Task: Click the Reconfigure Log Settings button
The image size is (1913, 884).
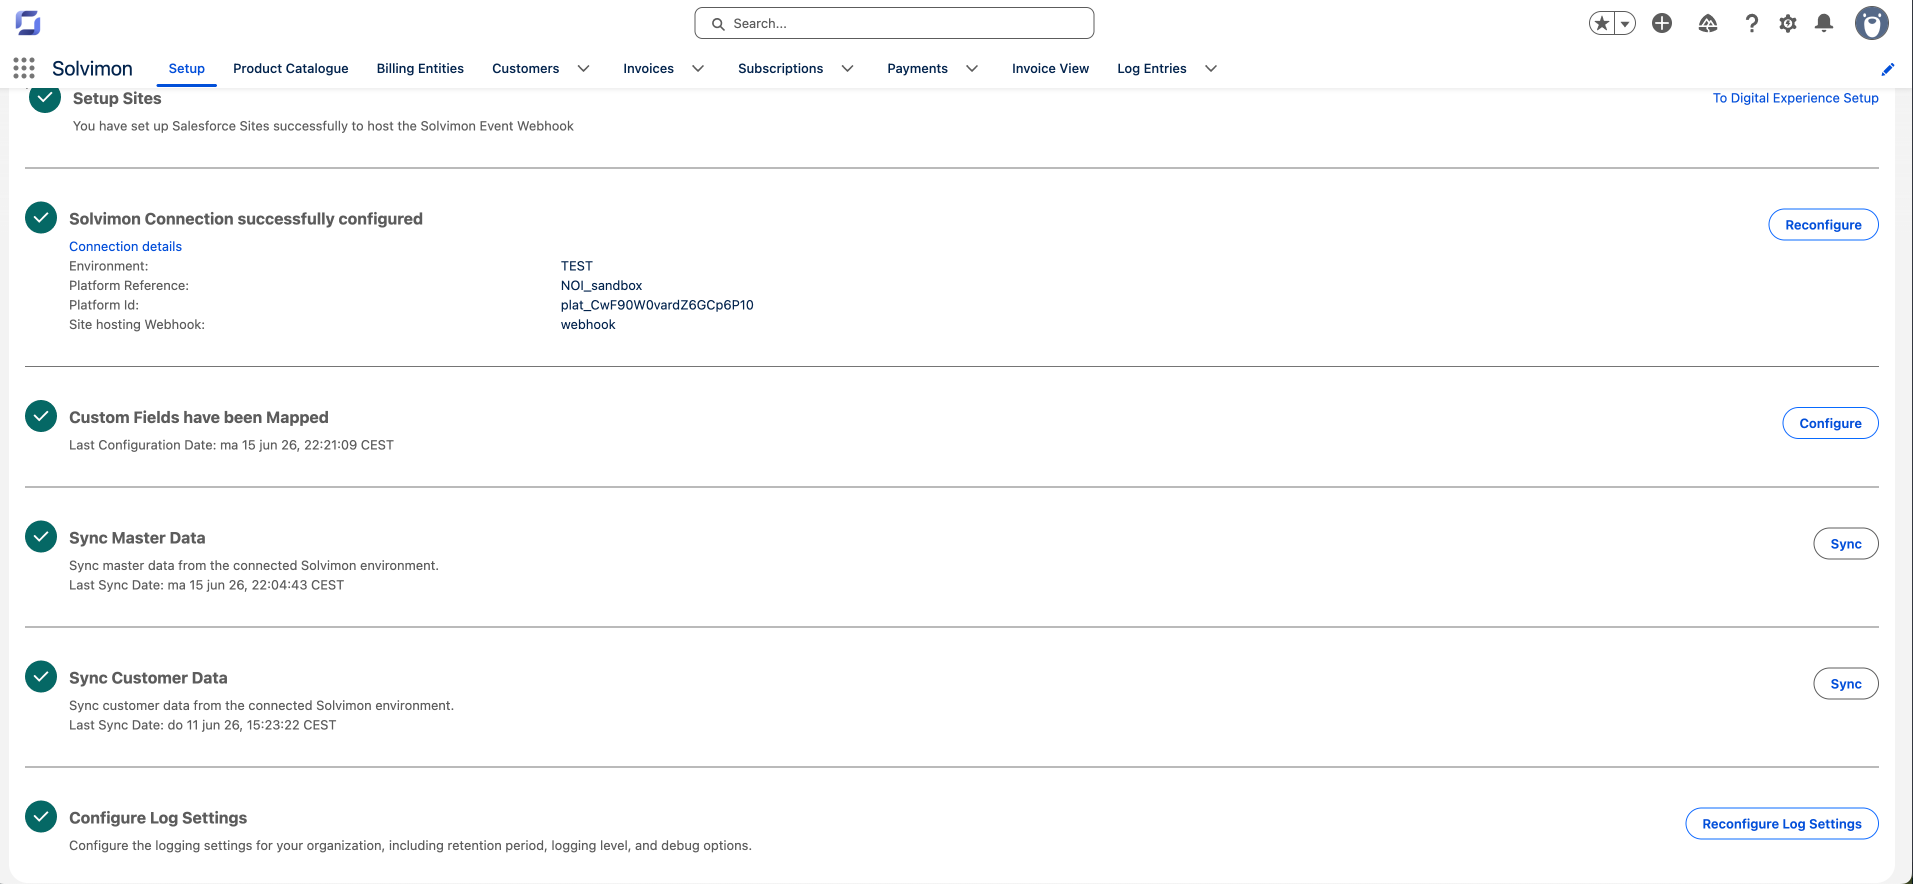Action: [1782, 824]
